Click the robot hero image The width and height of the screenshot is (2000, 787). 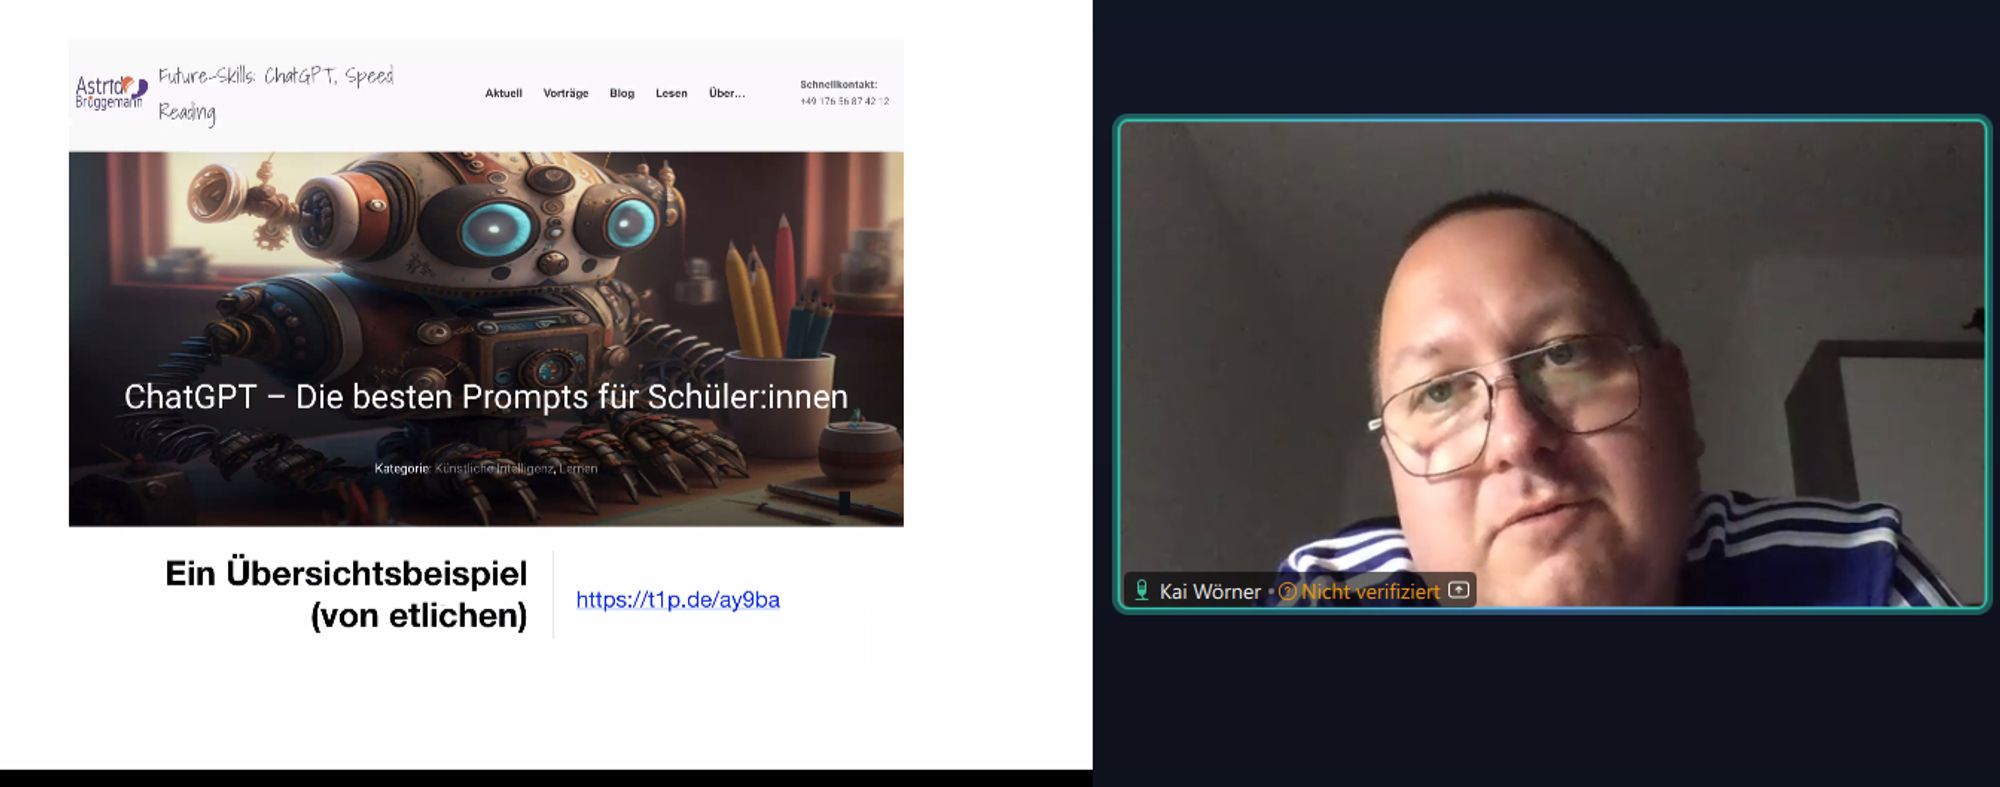click(x=486, y=339)
